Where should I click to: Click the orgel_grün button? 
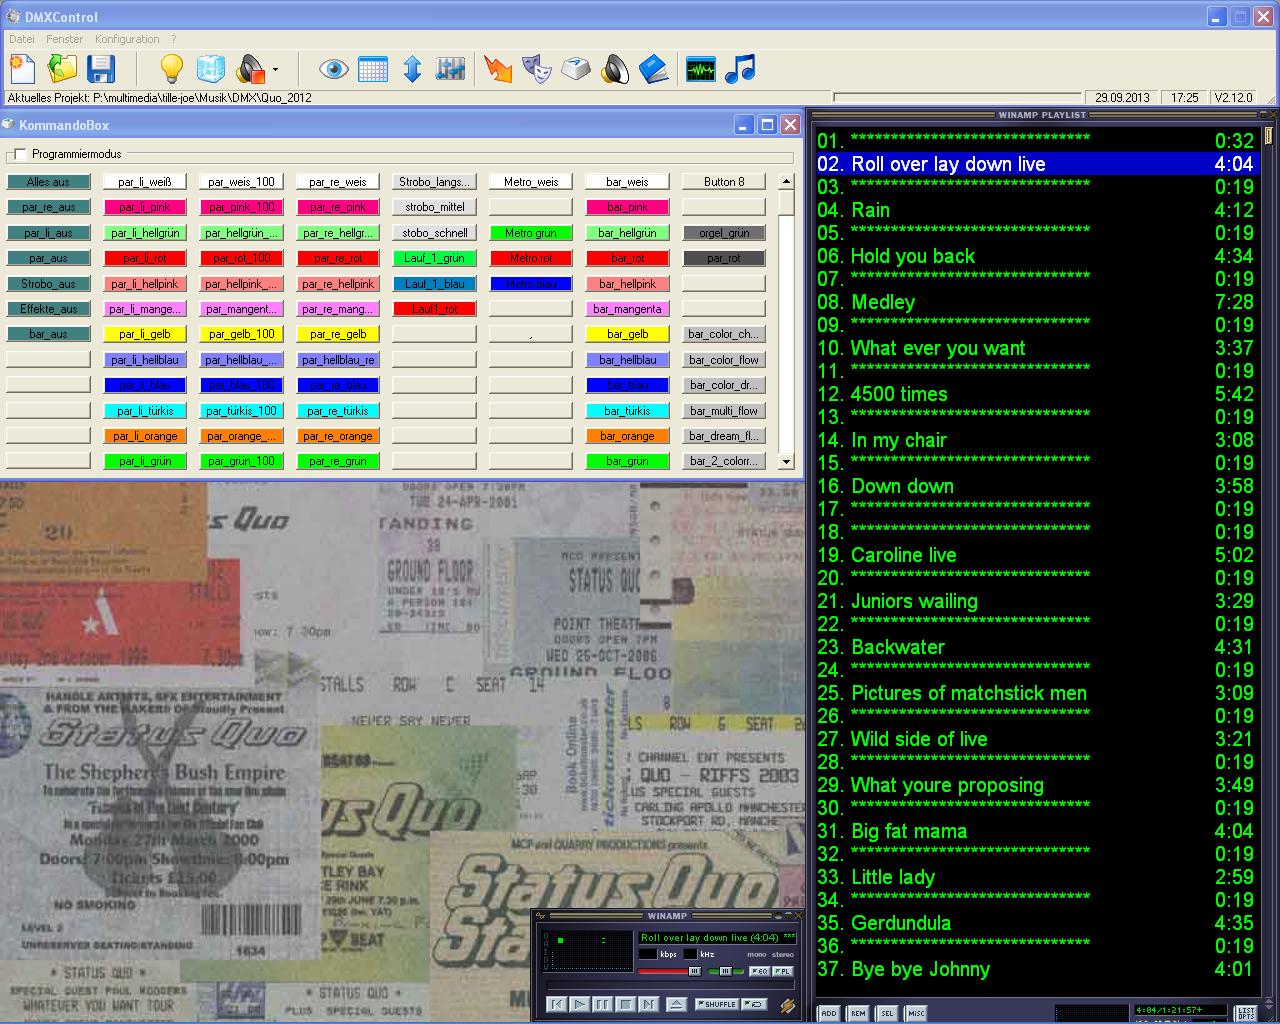pyautogui.click(x=724, y=233)
